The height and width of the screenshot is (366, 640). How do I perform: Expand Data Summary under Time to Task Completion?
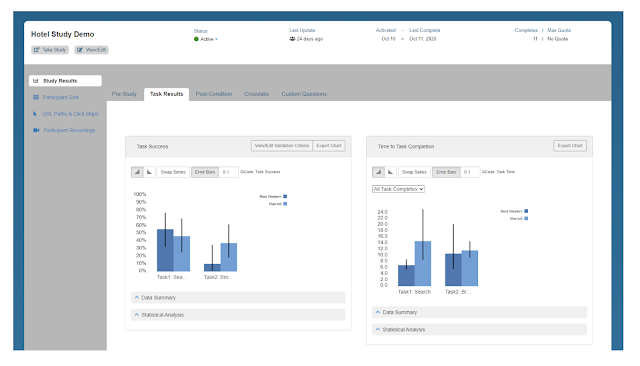[x=479, y=312]
